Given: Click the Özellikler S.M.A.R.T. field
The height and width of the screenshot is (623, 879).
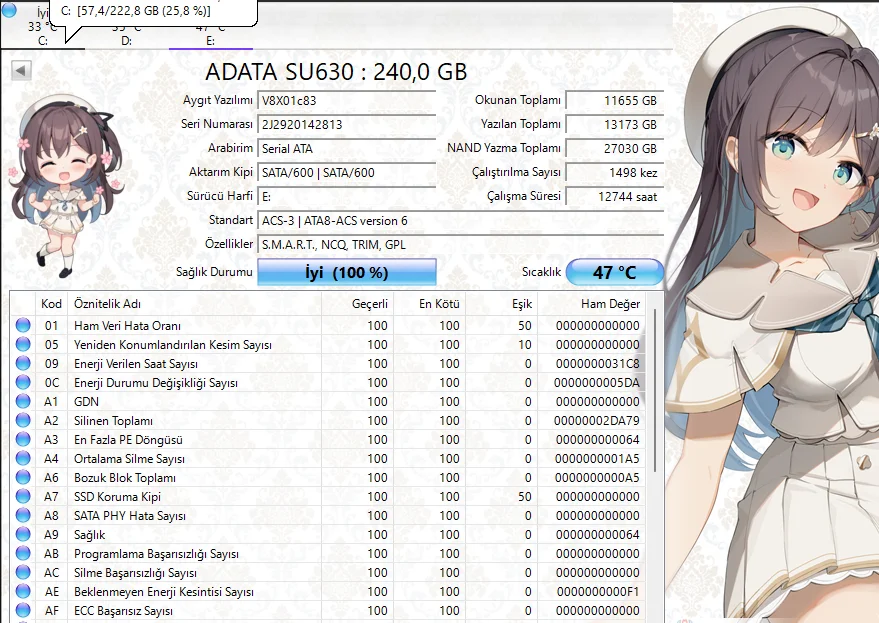Looking at the screenshot, I should 460,245.
